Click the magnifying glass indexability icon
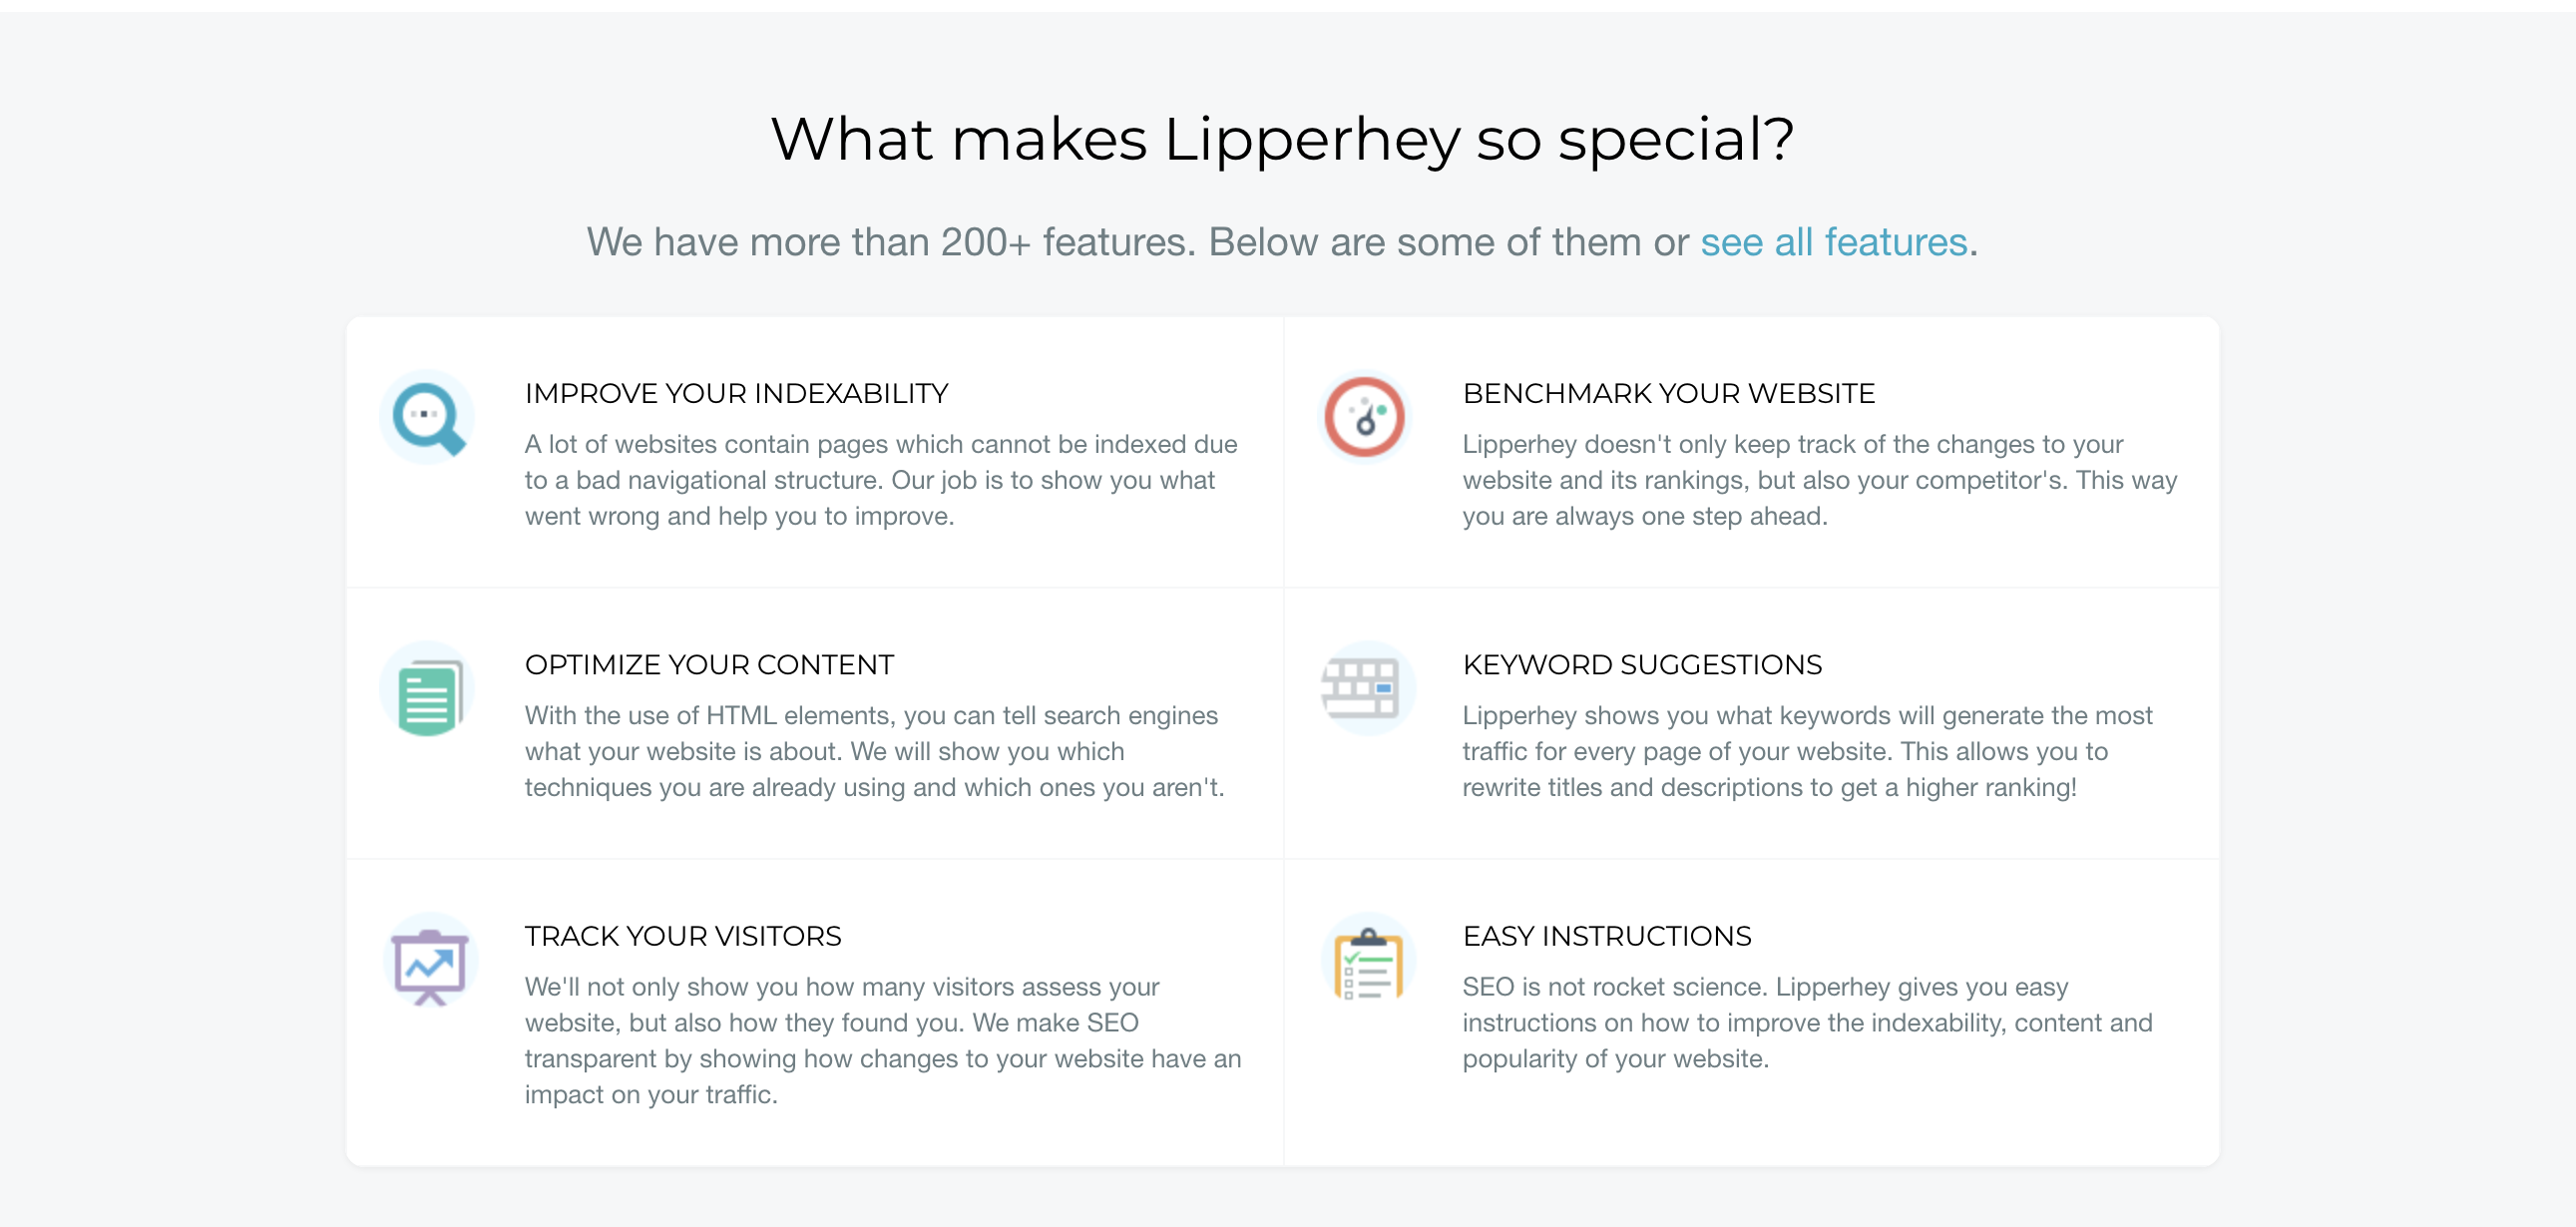The height and width of the screenshot is (1227, 2576). pyautogui.click(x=427, y=417)
